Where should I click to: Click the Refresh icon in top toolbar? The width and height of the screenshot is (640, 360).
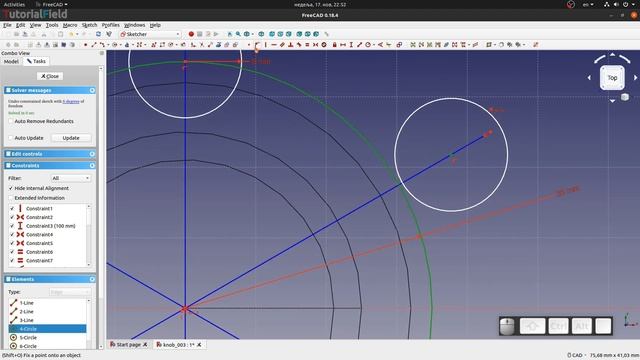tap(98, 34)
